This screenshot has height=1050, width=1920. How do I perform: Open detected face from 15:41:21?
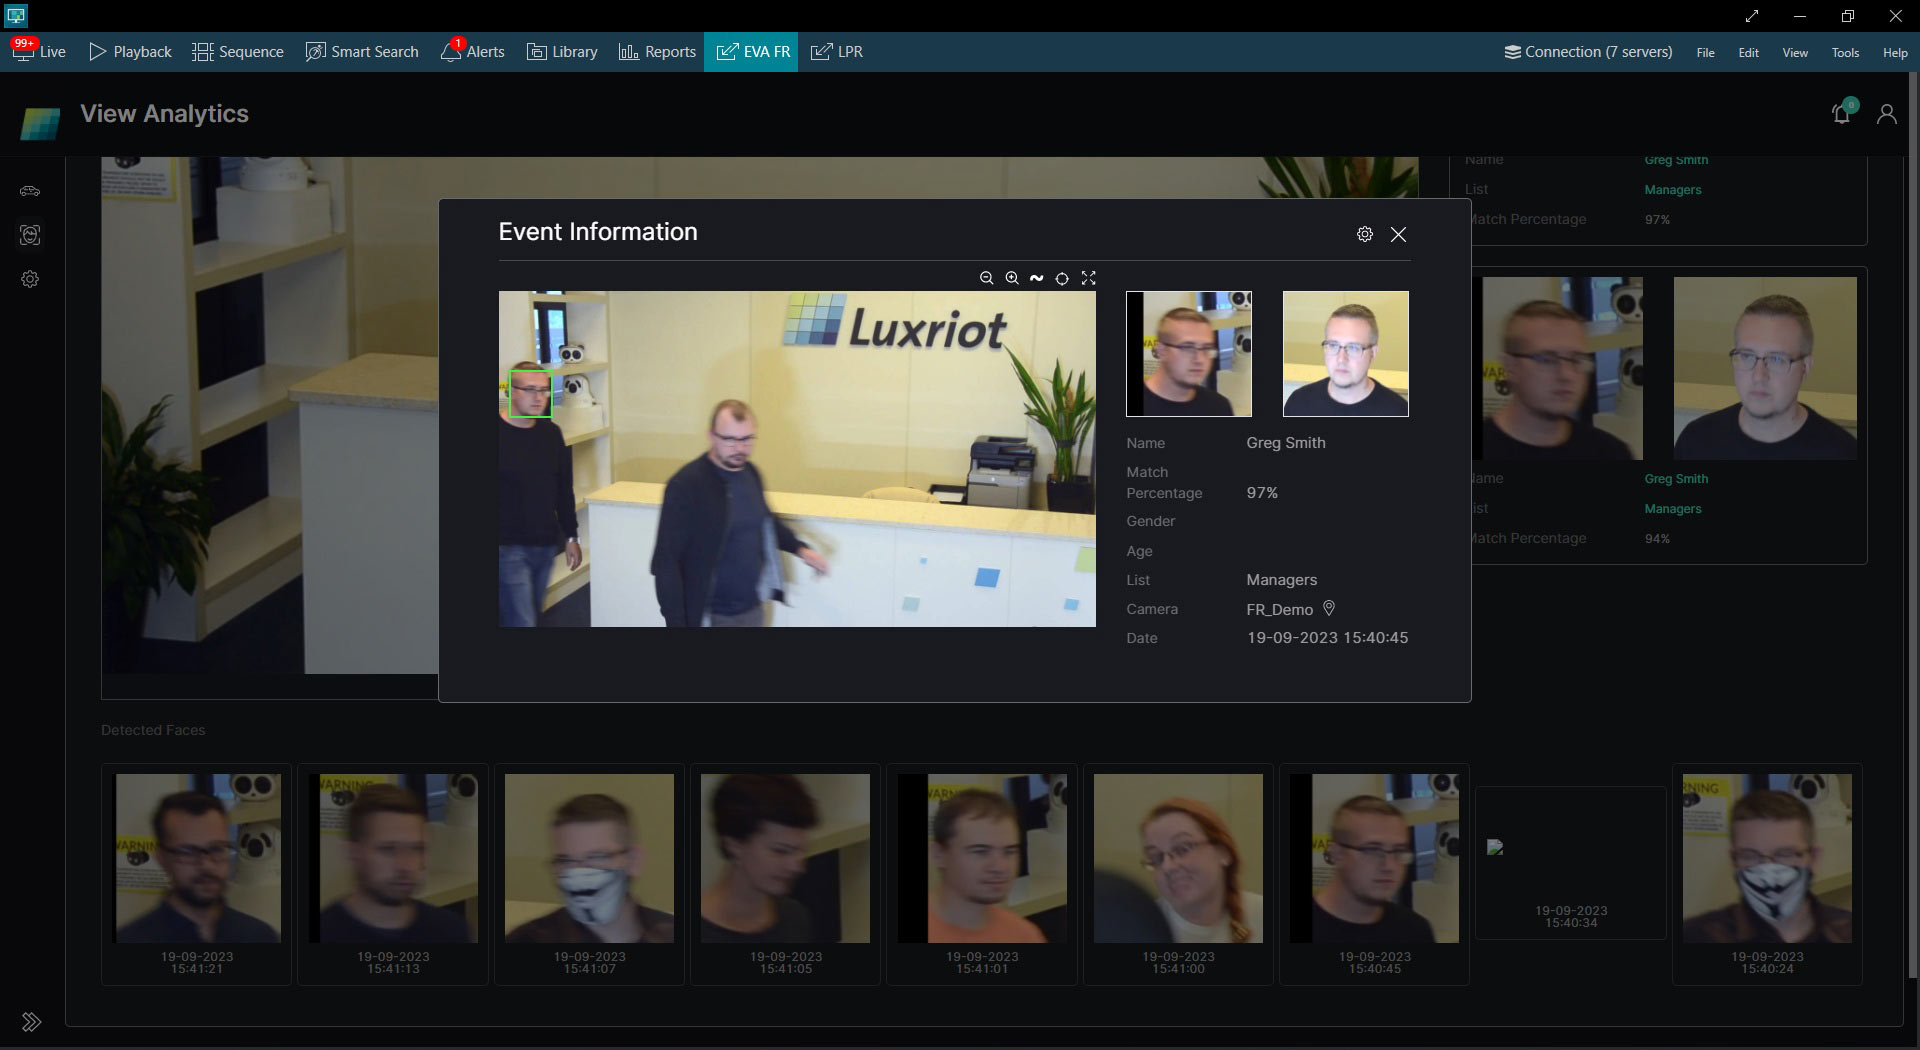coord(197,874)
